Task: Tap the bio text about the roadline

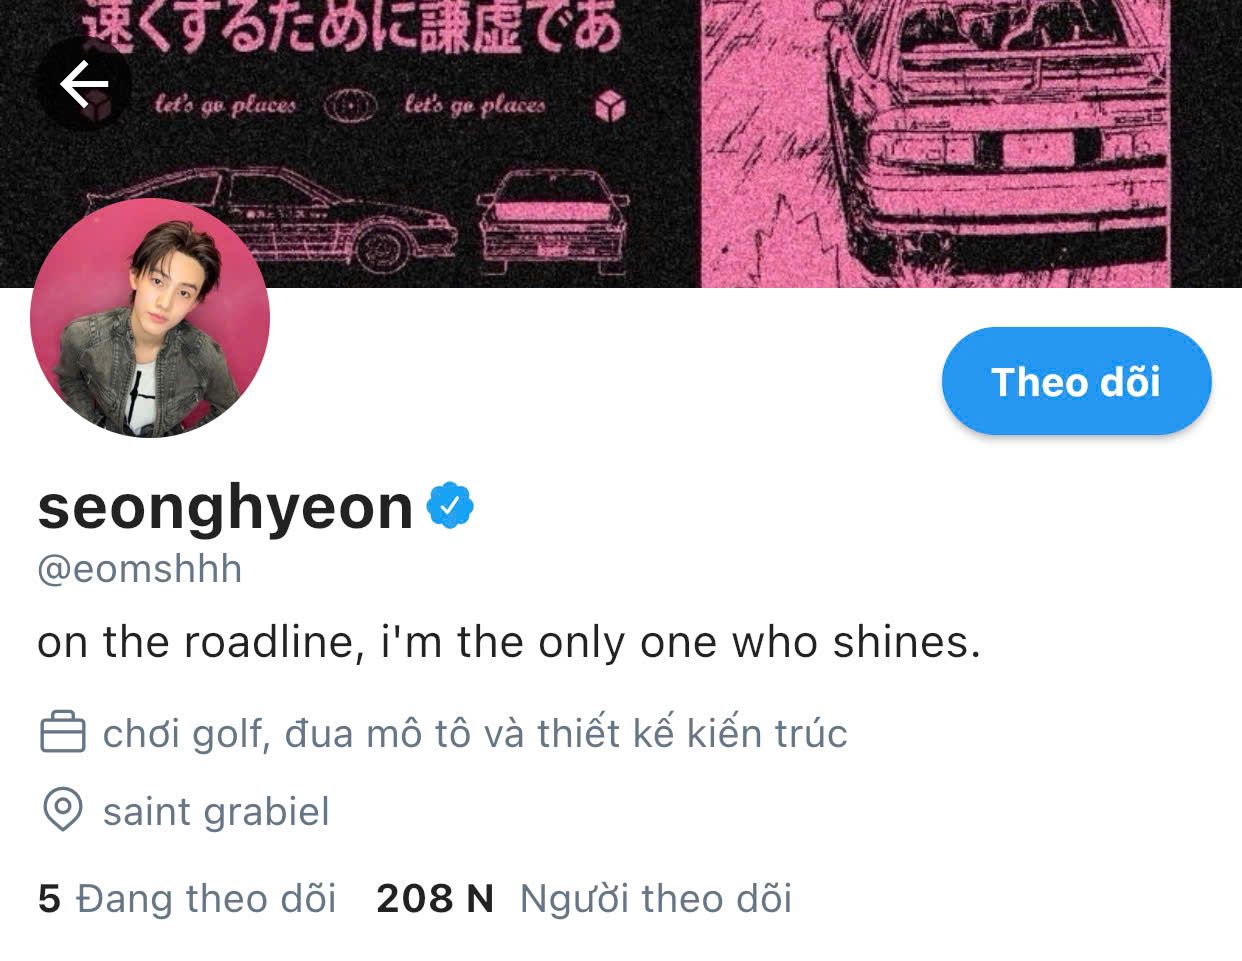Action: pyautogui.click(x=509, y=642)
